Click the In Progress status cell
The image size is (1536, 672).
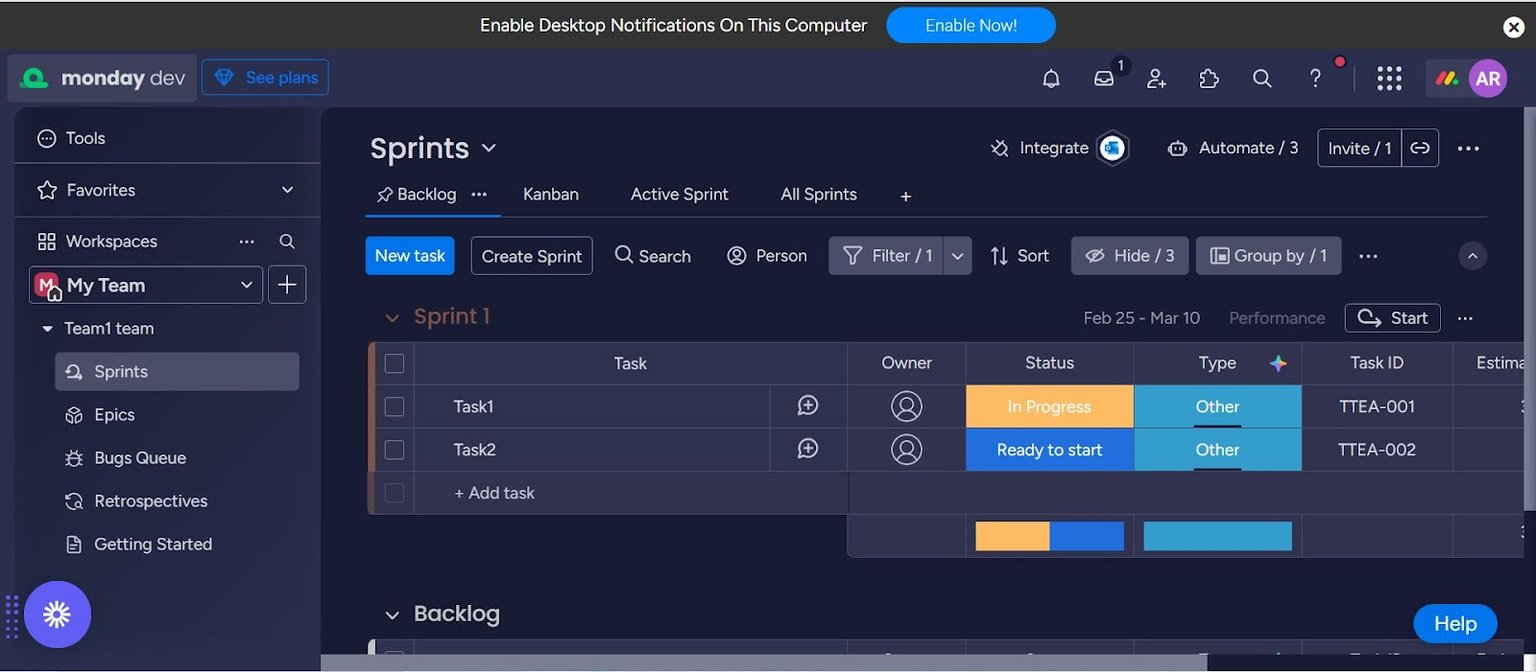1050,406
